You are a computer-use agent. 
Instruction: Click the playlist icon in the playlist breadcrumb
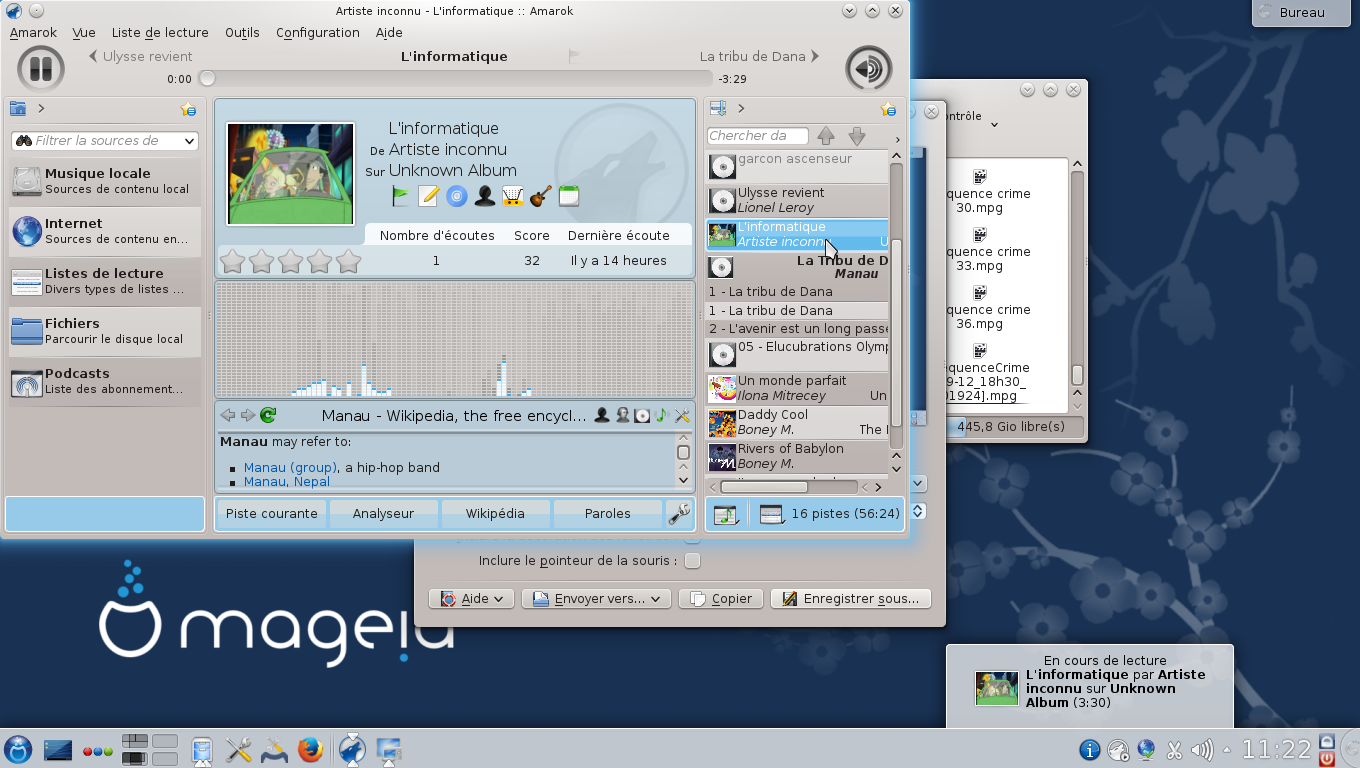[x=717, y=108]
